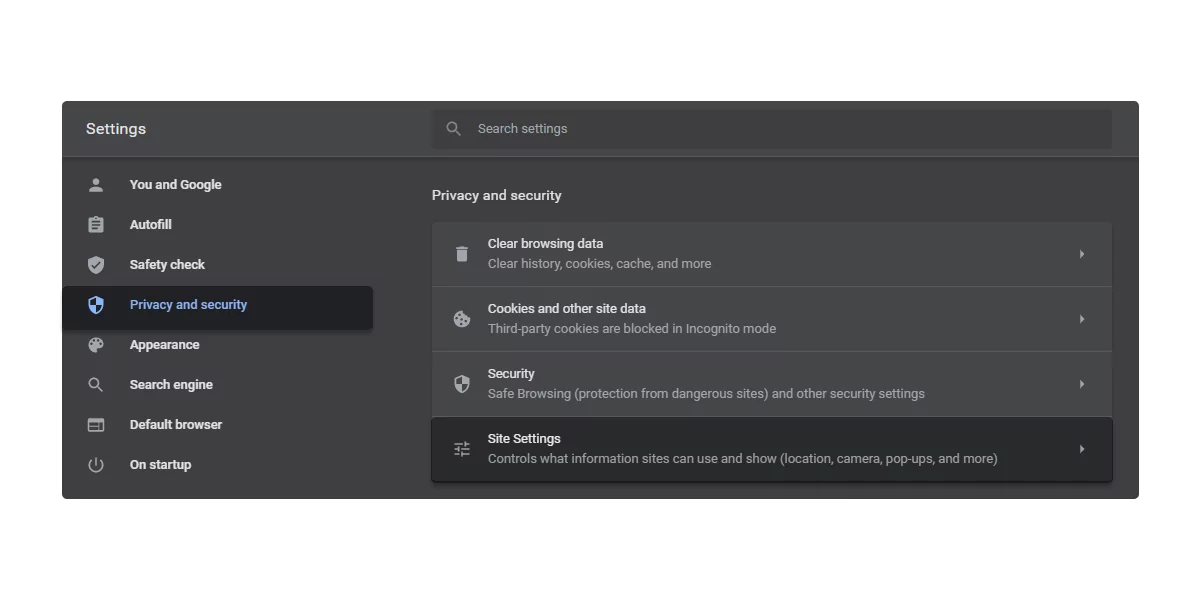
Task: Switch to the Appearance section
Action: point(217,345)
